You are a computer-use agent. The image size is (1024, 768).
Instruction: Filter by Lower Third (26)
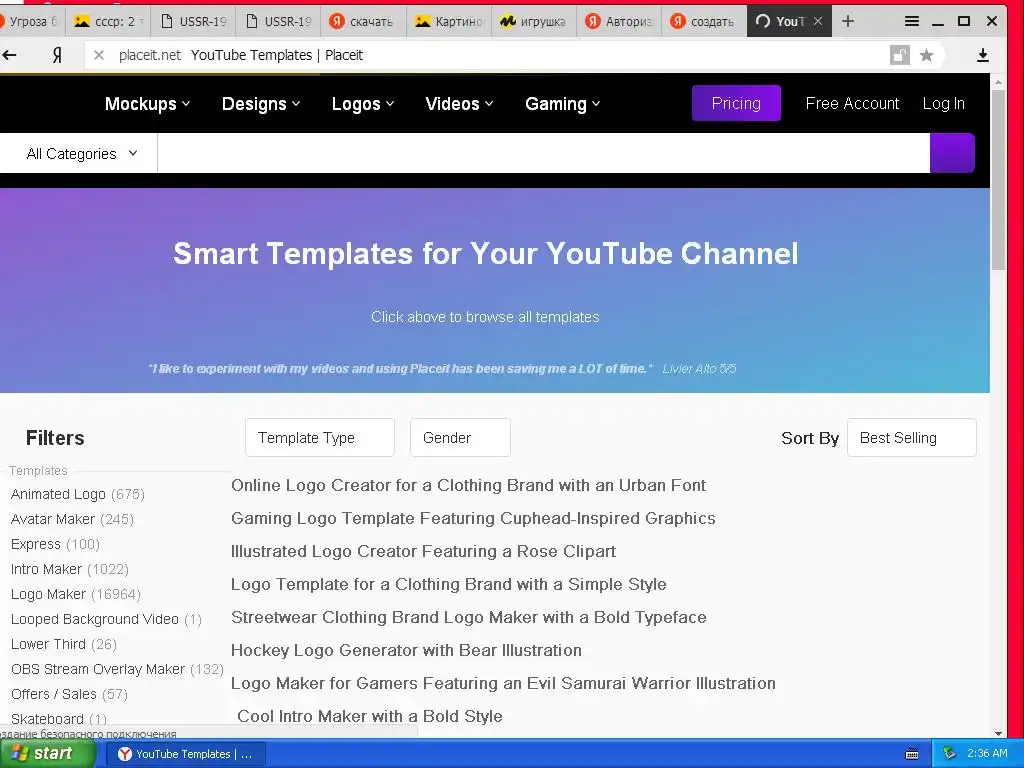tap(63, 644)
